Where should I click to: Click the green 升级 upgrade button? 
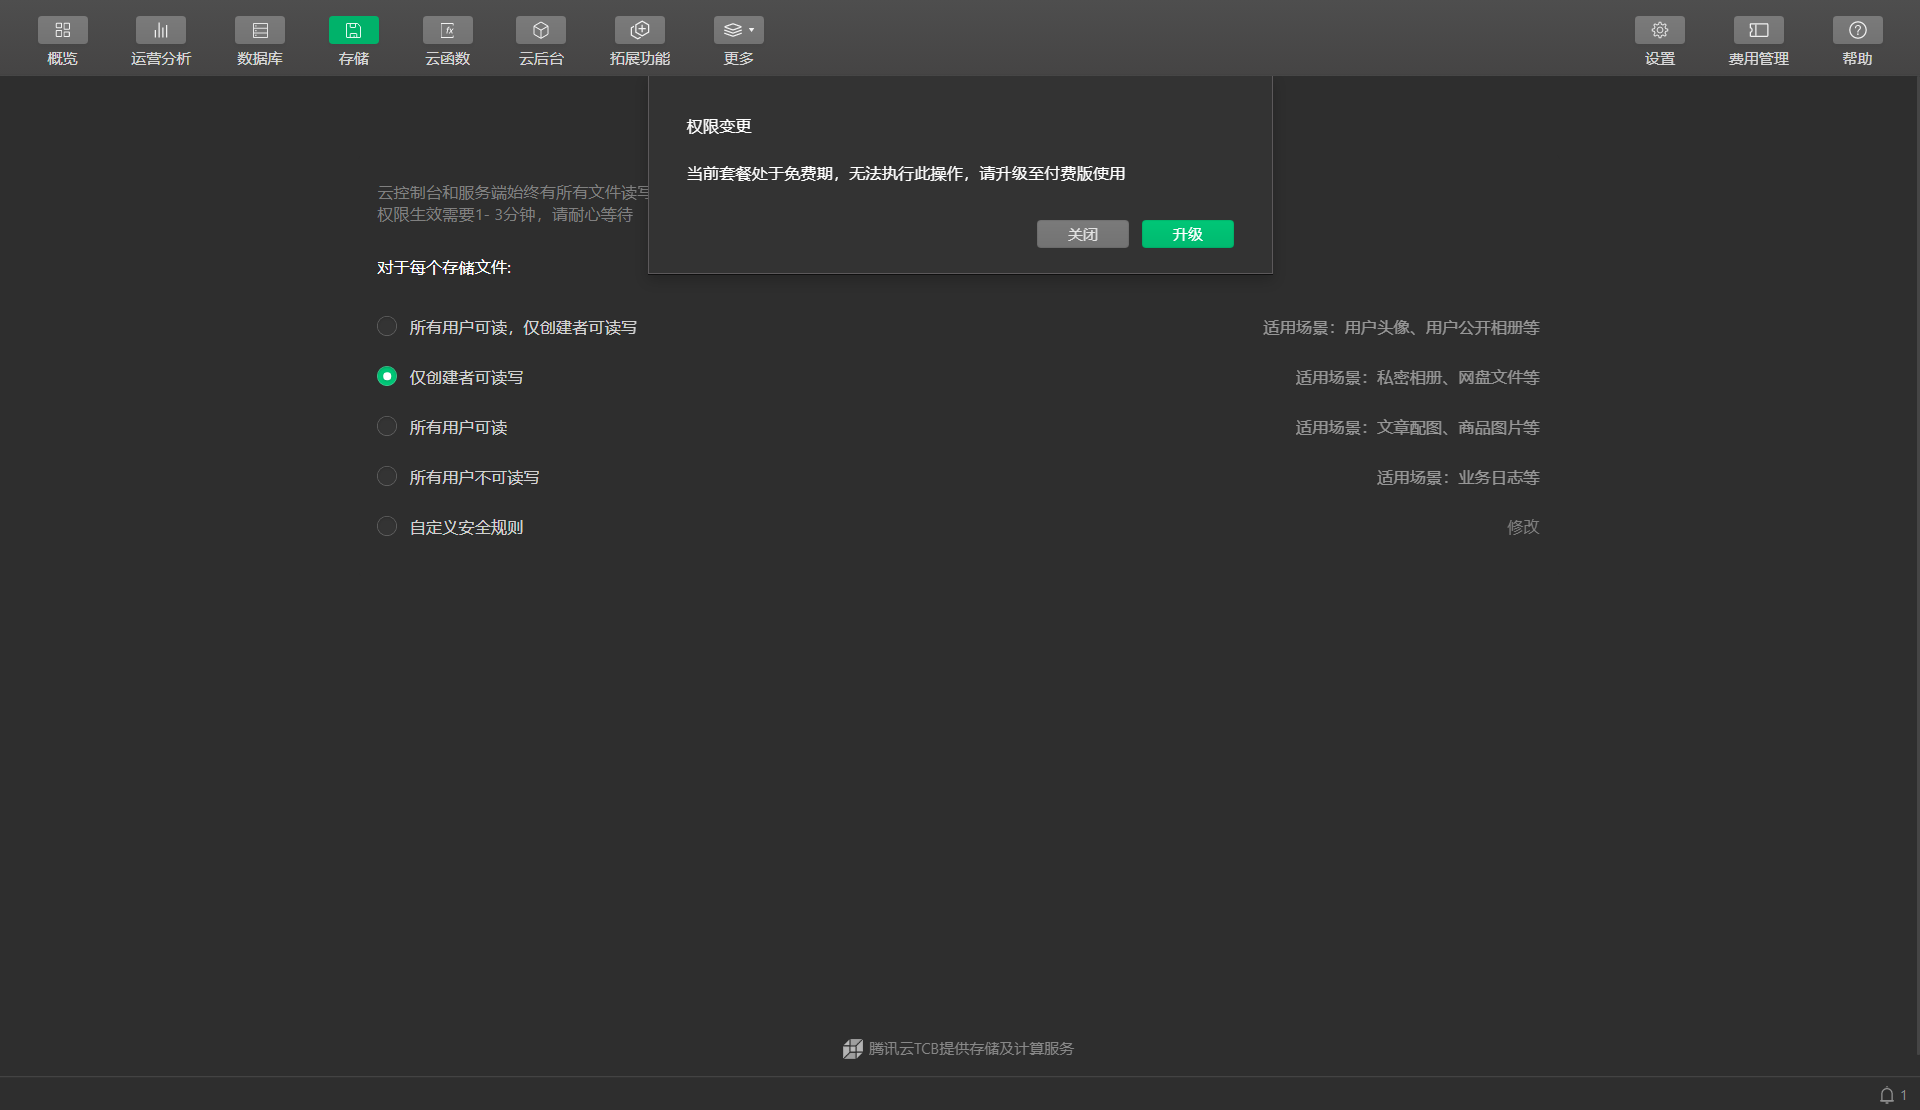[1187, 234]
